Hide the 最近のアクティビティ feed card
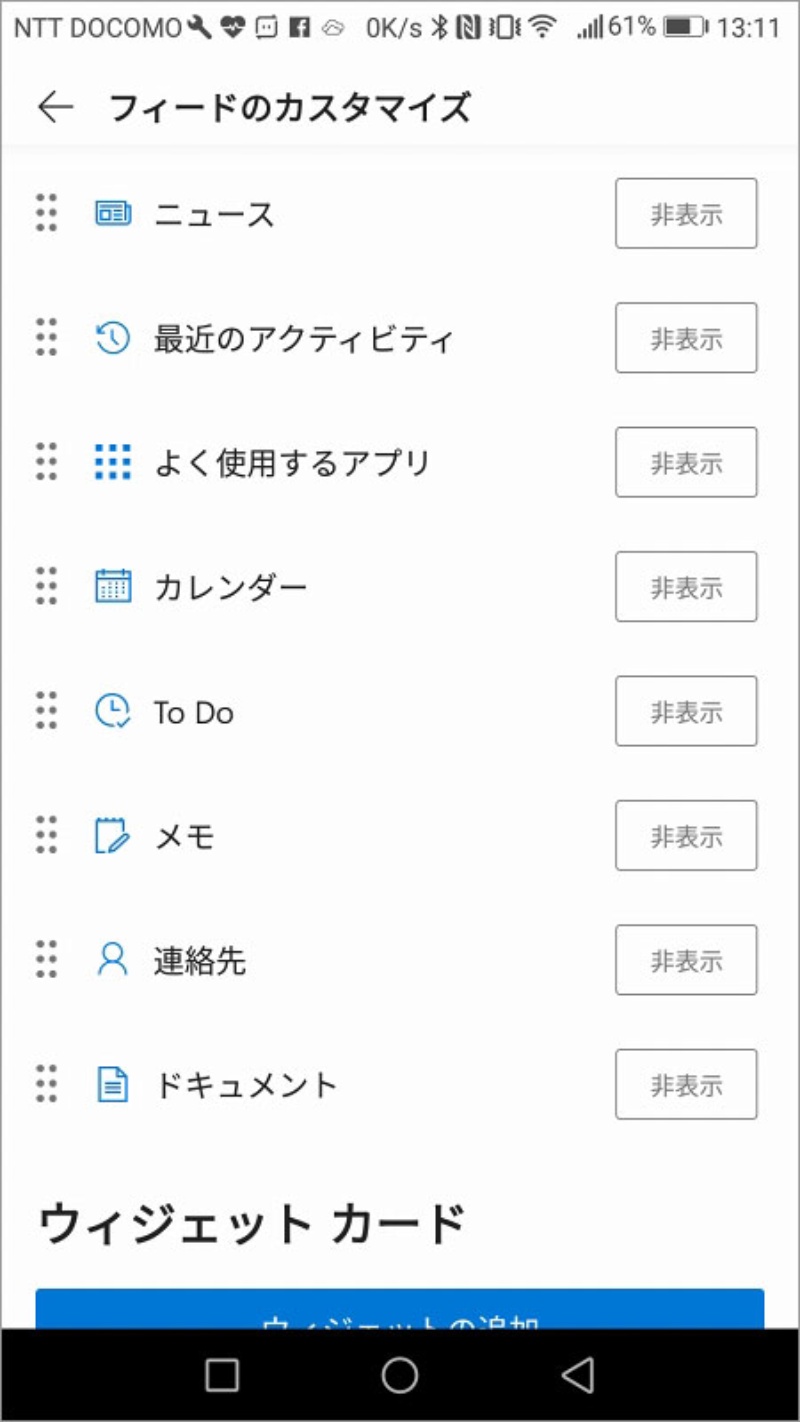This screenshot has width=800, height=1422. tap(686, 338)
